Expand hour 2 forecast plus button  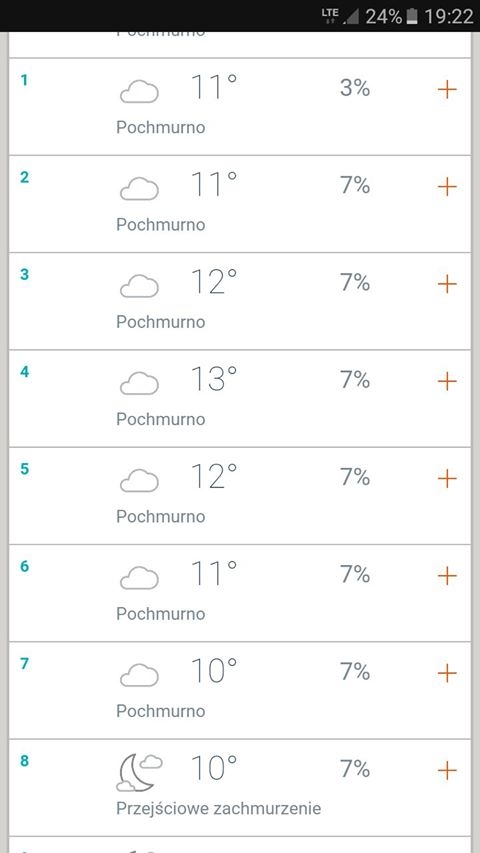coord(447,187)
